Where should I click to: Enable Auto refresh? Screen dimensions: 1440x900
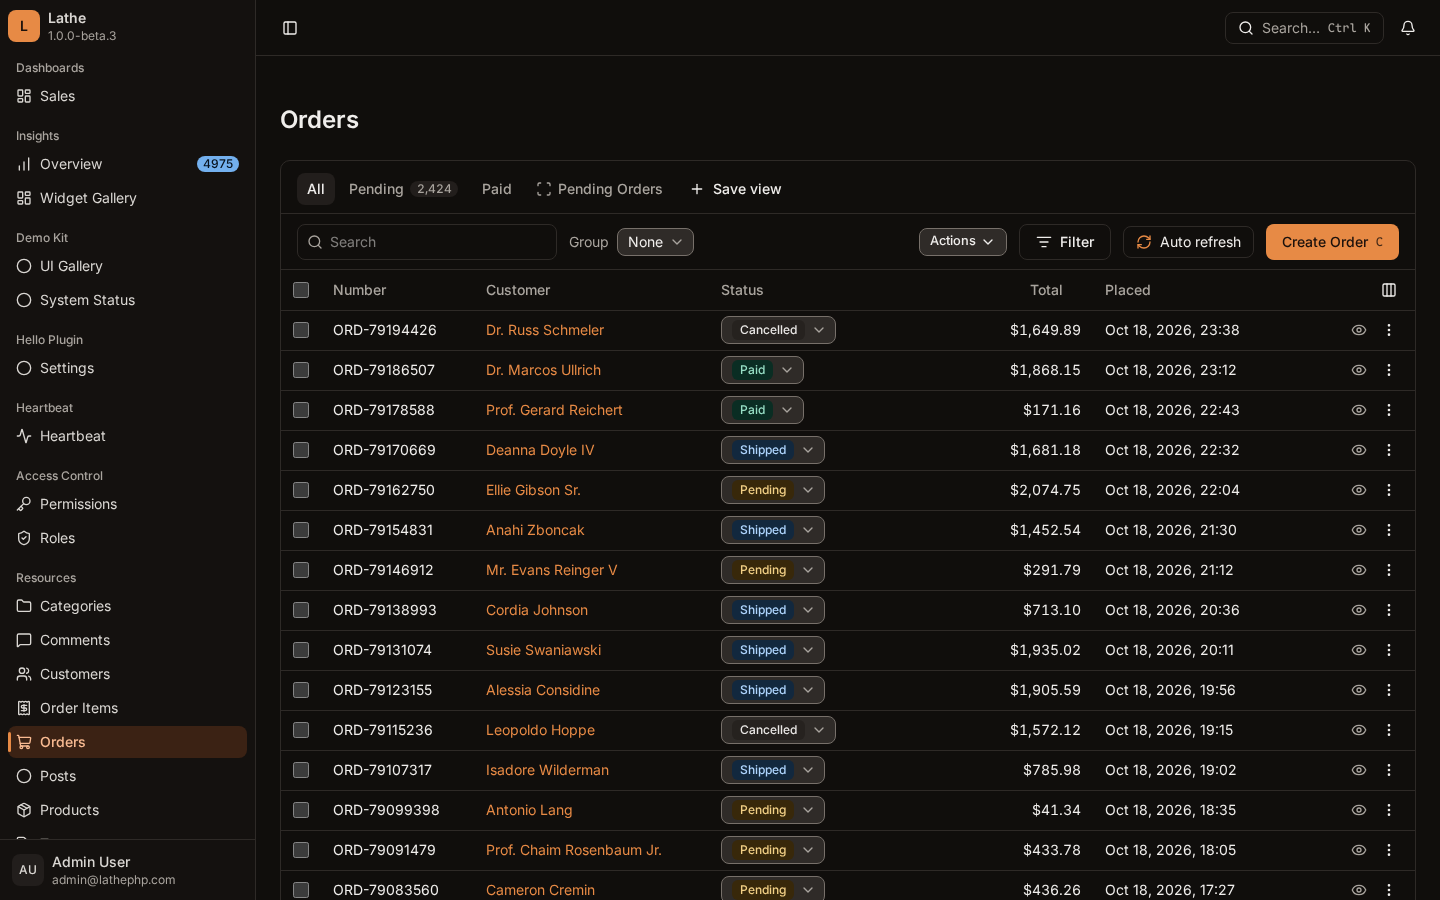click(x=1188, y=242)
